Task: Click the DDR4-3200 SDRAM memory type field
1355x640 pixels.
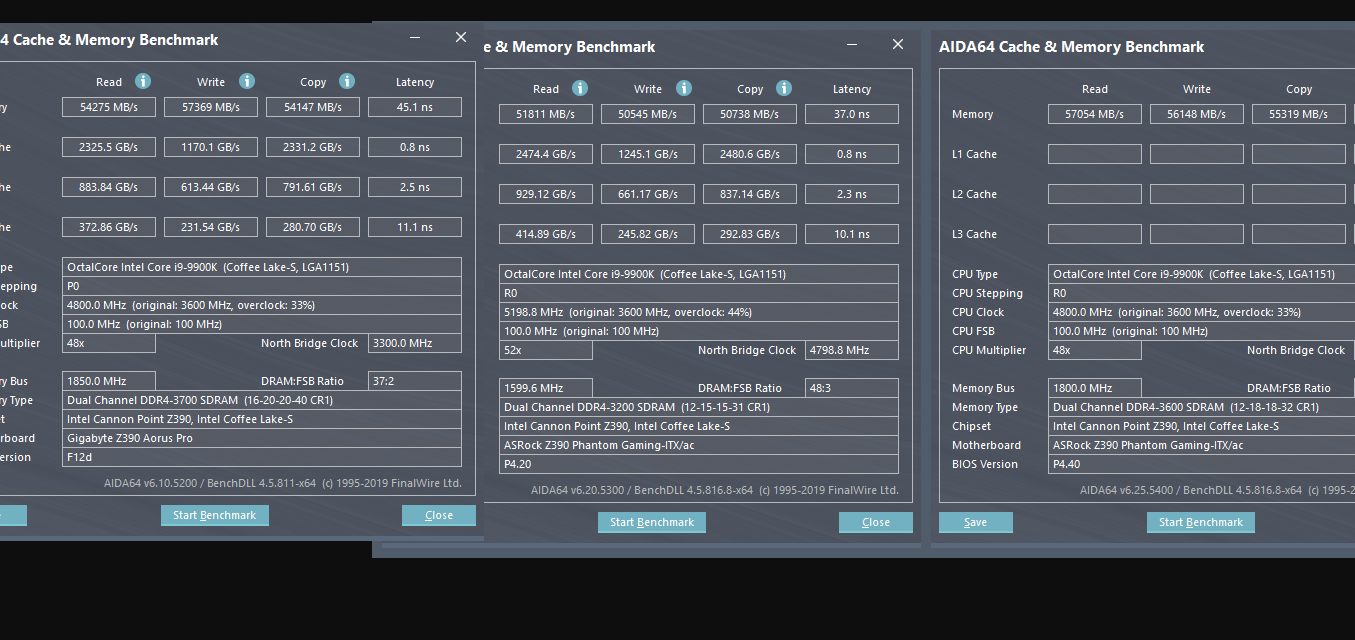Action: 699,407
